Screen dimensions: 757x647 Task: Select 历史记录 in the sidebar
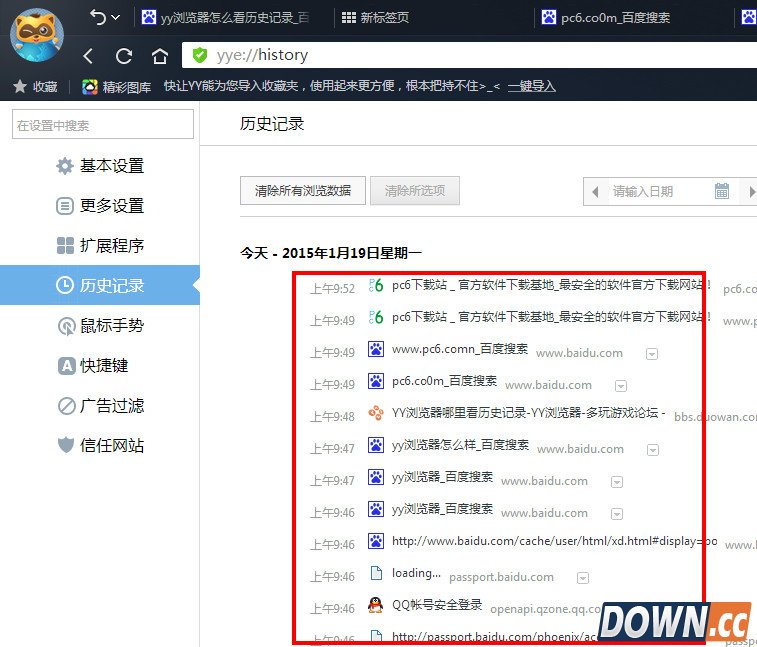[x=100, y=285]
